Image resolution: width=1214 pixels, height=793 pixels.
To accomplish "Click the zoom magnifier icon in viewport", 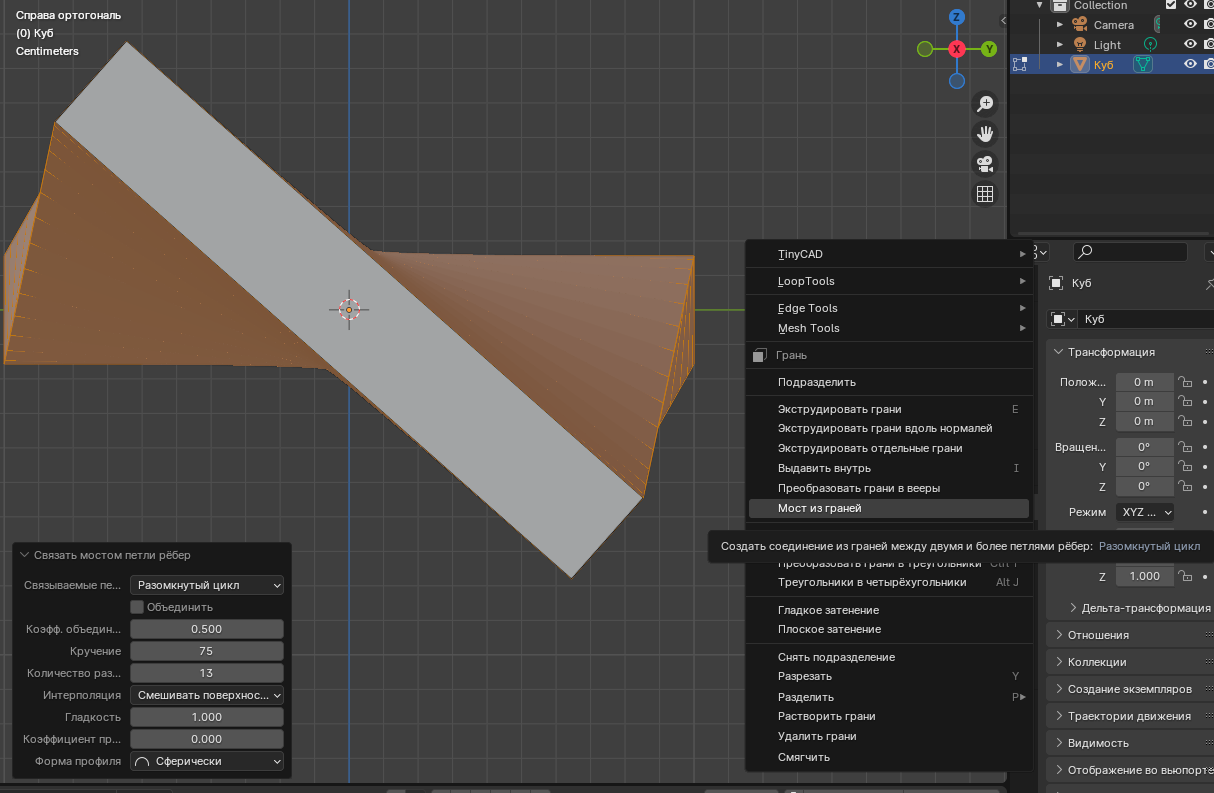I will 985,103.
